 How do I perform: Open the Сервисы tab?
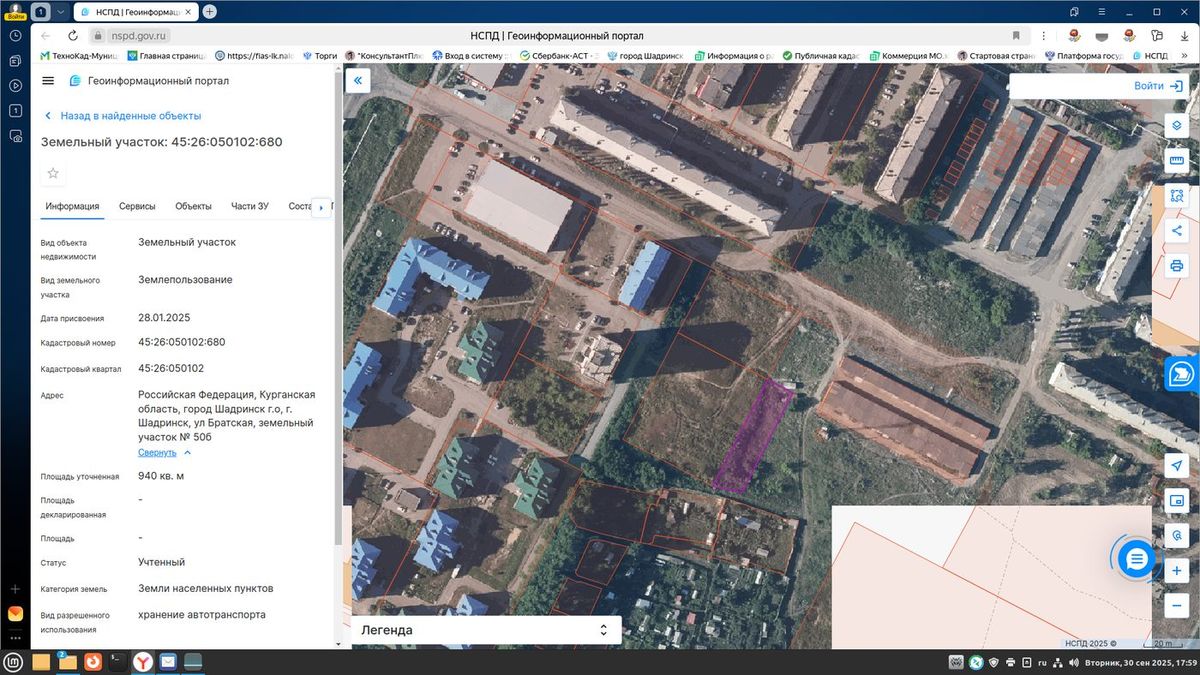(x=137, y=206)
